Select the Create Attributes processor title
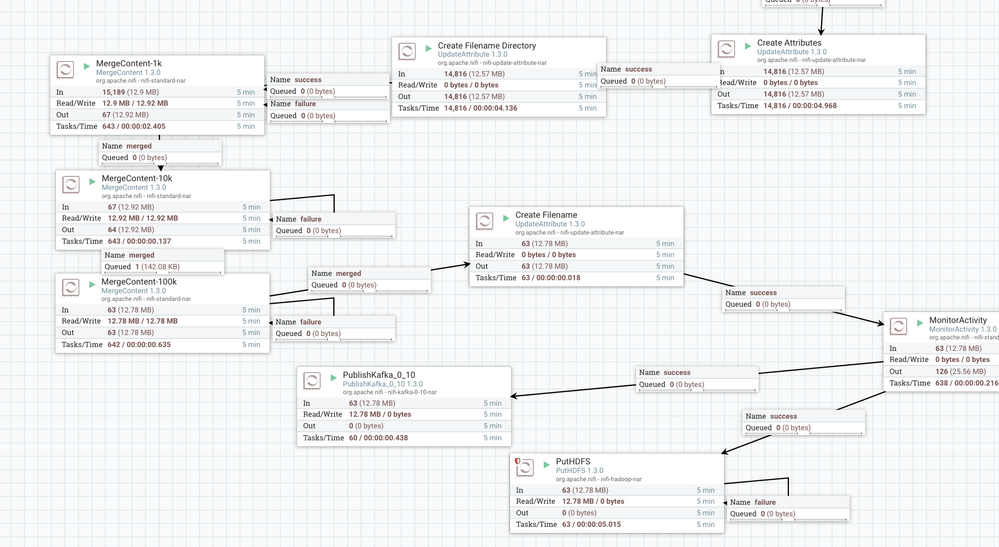 pyautogui.click(x=789, y=43)
